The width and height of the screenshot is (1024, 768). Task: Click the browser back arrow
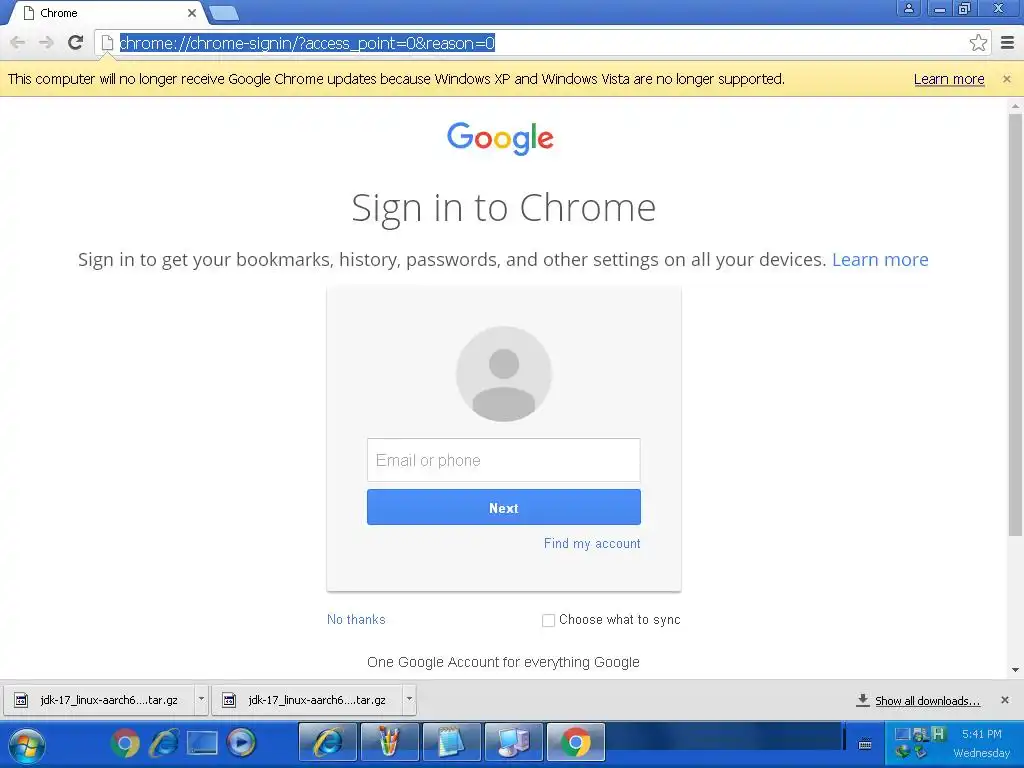pos(18,43)
